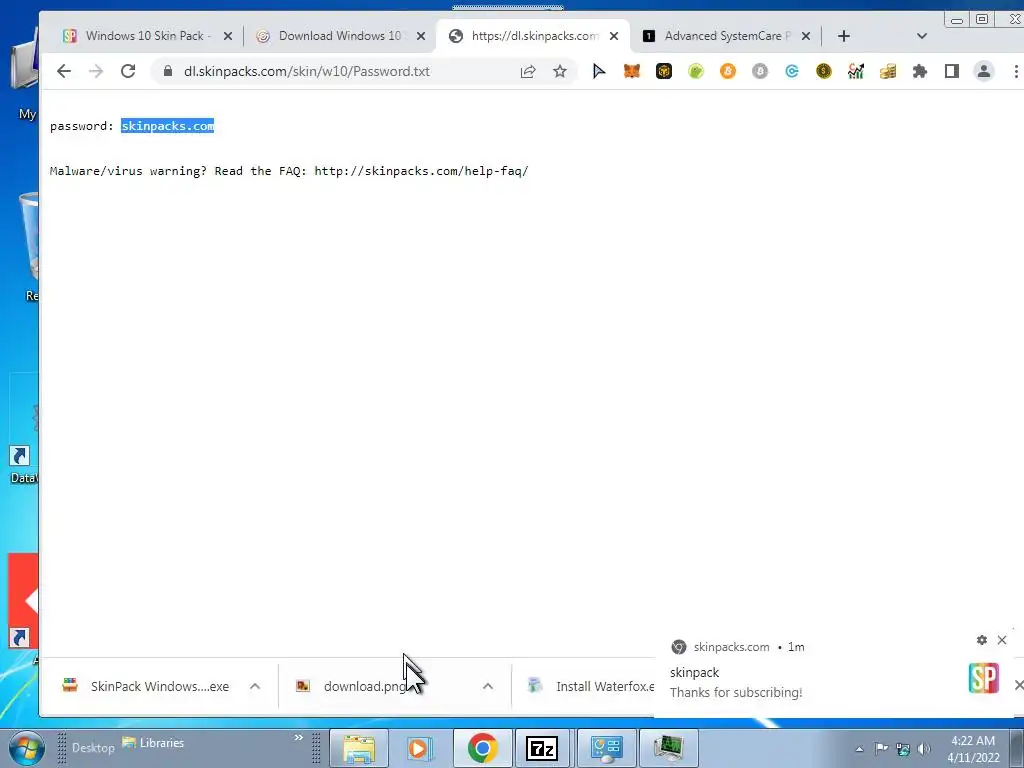Open the volume speaker icon in the tray
This screenshot has height=768, width=1024.
pyautogui.click(x=923, y=749)
